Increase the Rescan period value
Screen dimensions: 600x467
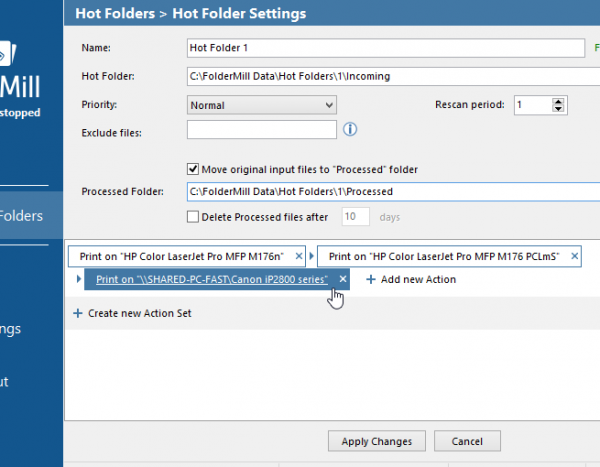[x=558, y=100]
